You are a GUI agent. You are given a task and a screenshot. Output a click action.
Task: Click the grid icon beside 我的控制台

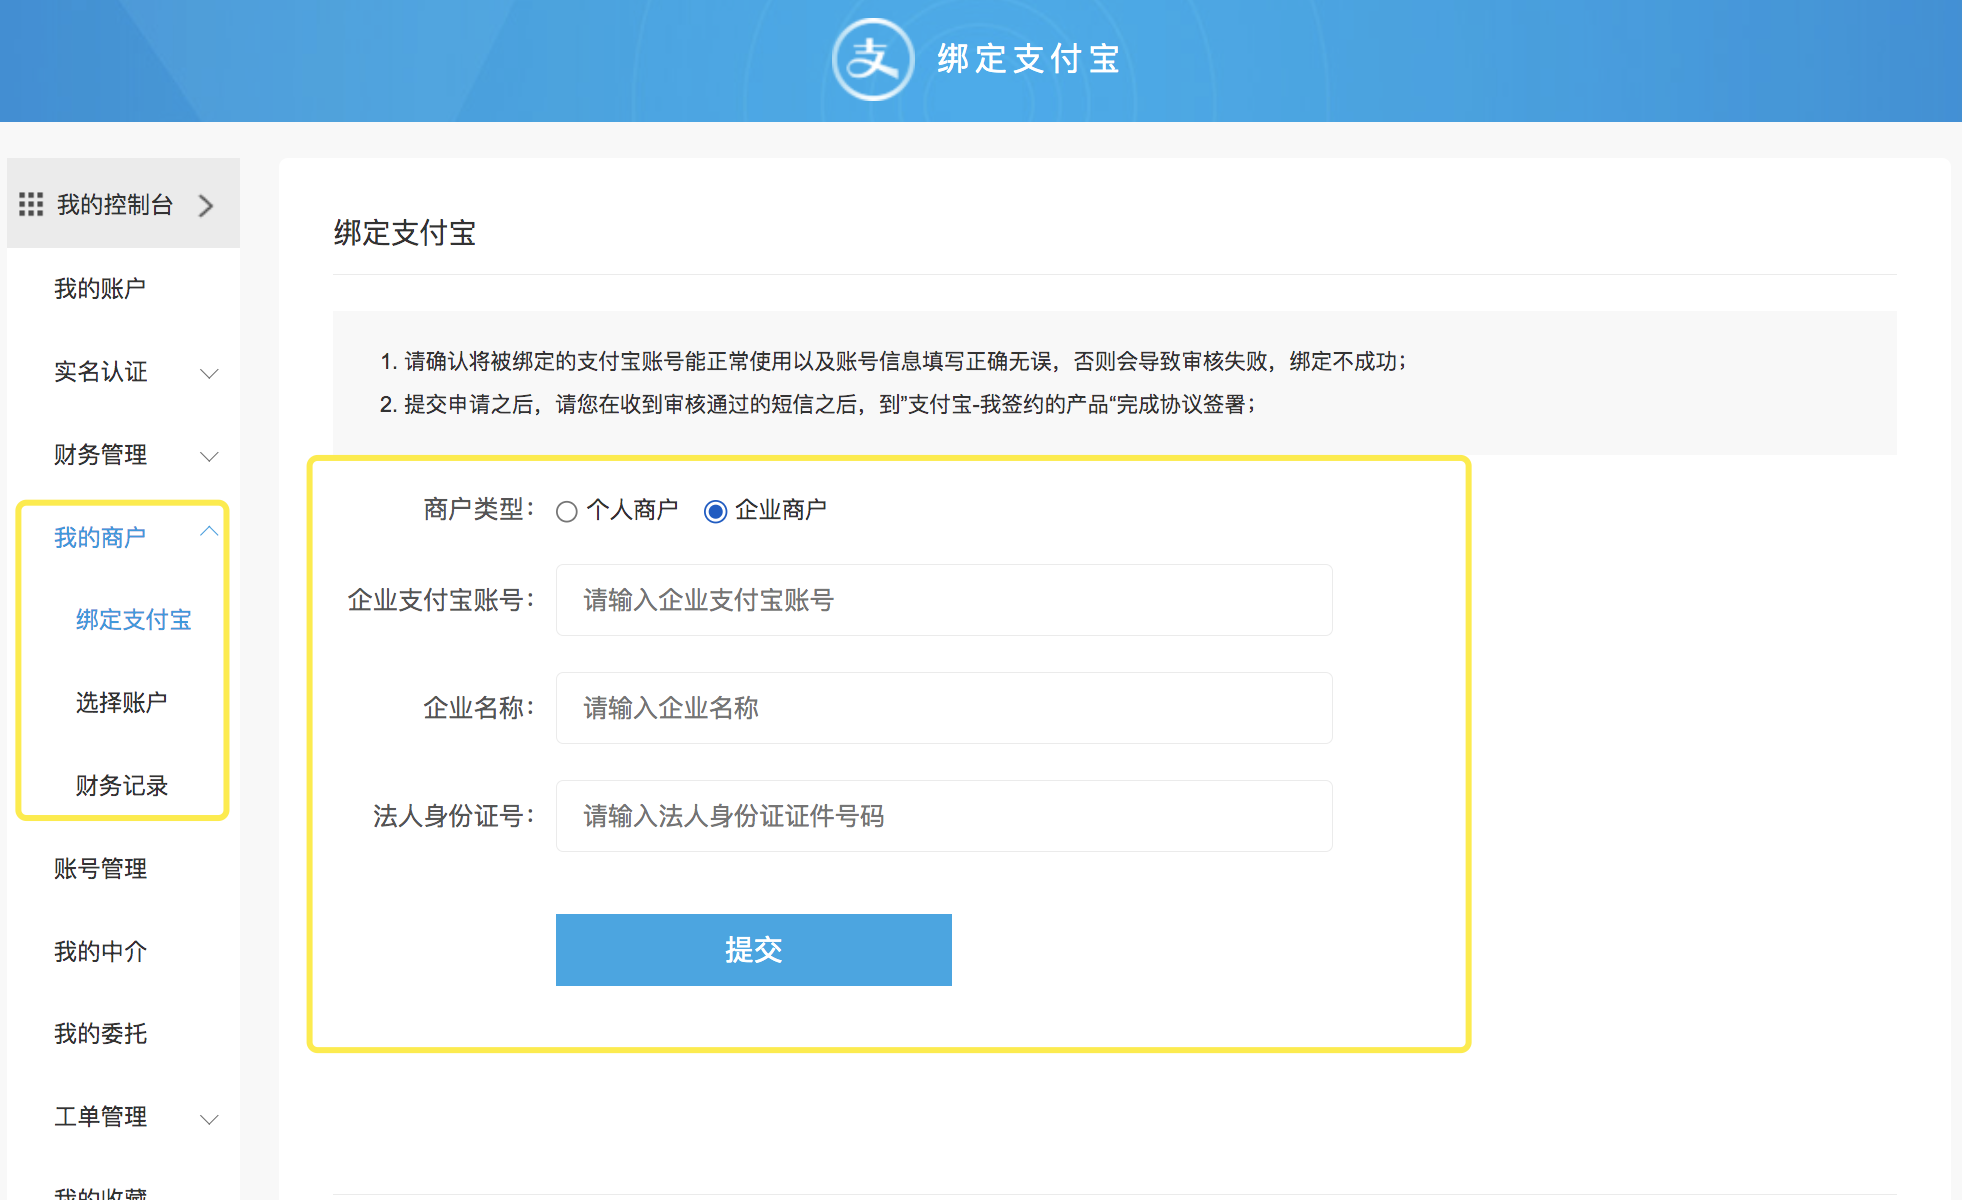(31, 204)
